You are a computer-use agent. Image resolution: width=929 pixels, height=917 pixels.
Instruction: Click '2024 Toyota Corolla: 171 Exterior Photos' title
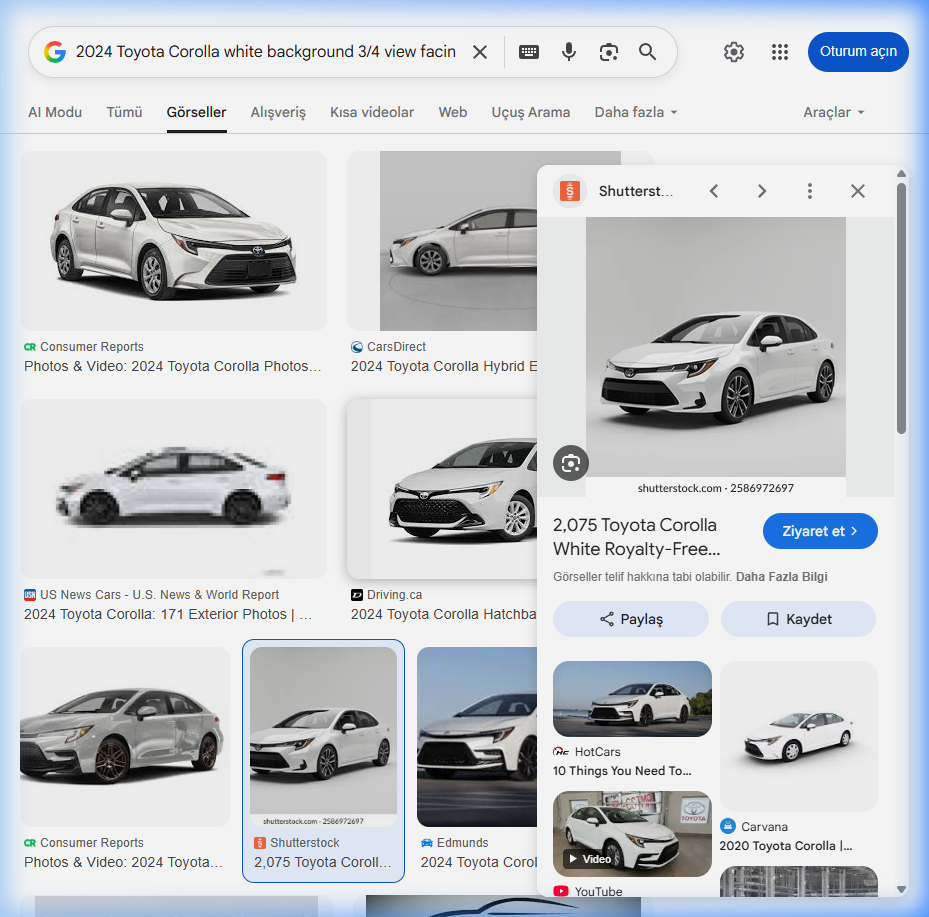pyautogui.click(x=168, y=614)
